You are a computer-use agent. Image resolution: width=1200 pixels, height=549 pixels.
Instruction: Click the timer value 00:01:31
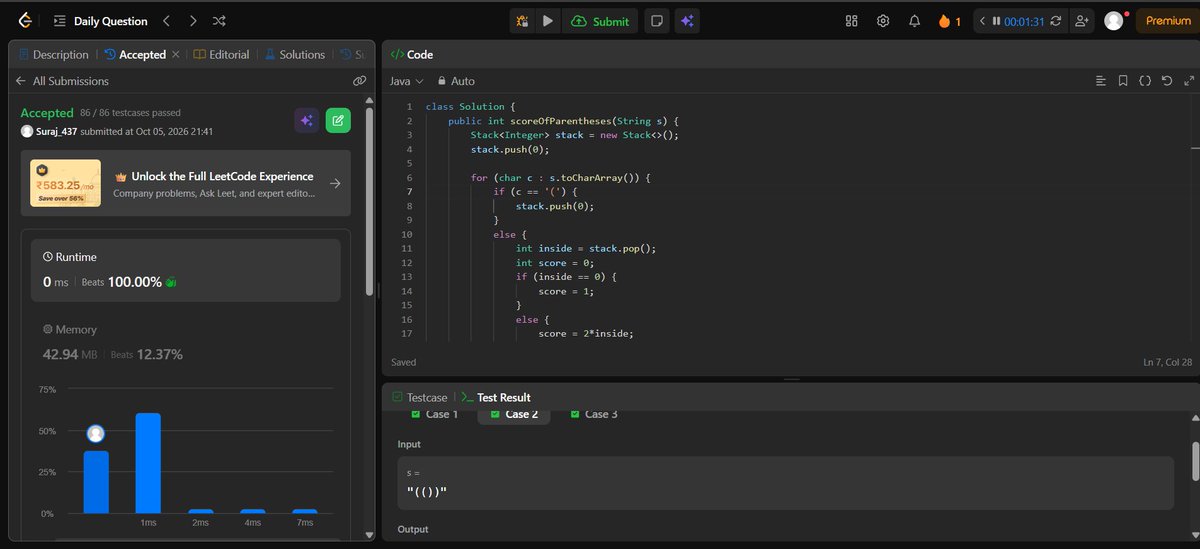[x=1024, y=21]
